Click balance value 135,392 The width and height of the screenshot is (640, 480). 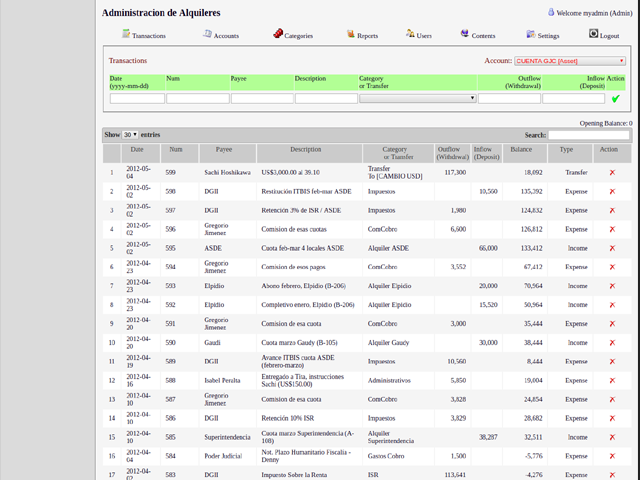(x=531, y=191)
